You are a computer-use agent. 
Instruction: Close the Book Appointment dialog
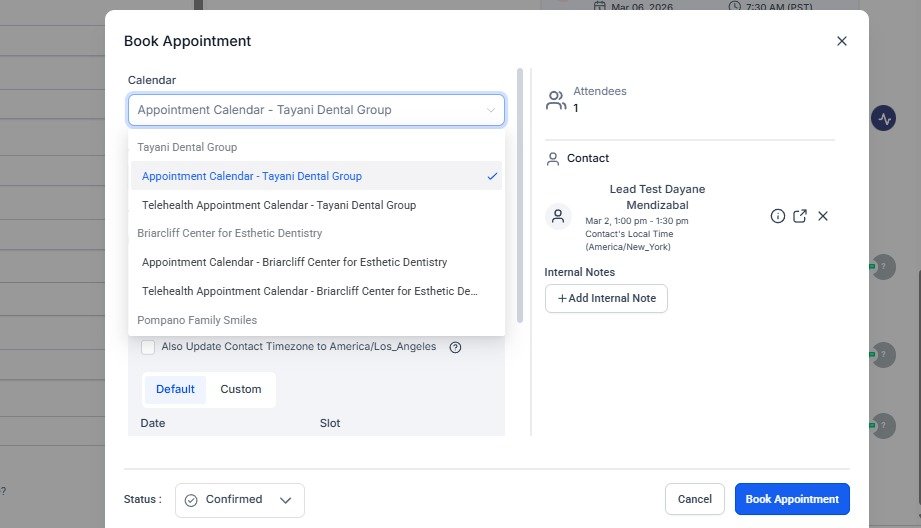tap(841, 41)
